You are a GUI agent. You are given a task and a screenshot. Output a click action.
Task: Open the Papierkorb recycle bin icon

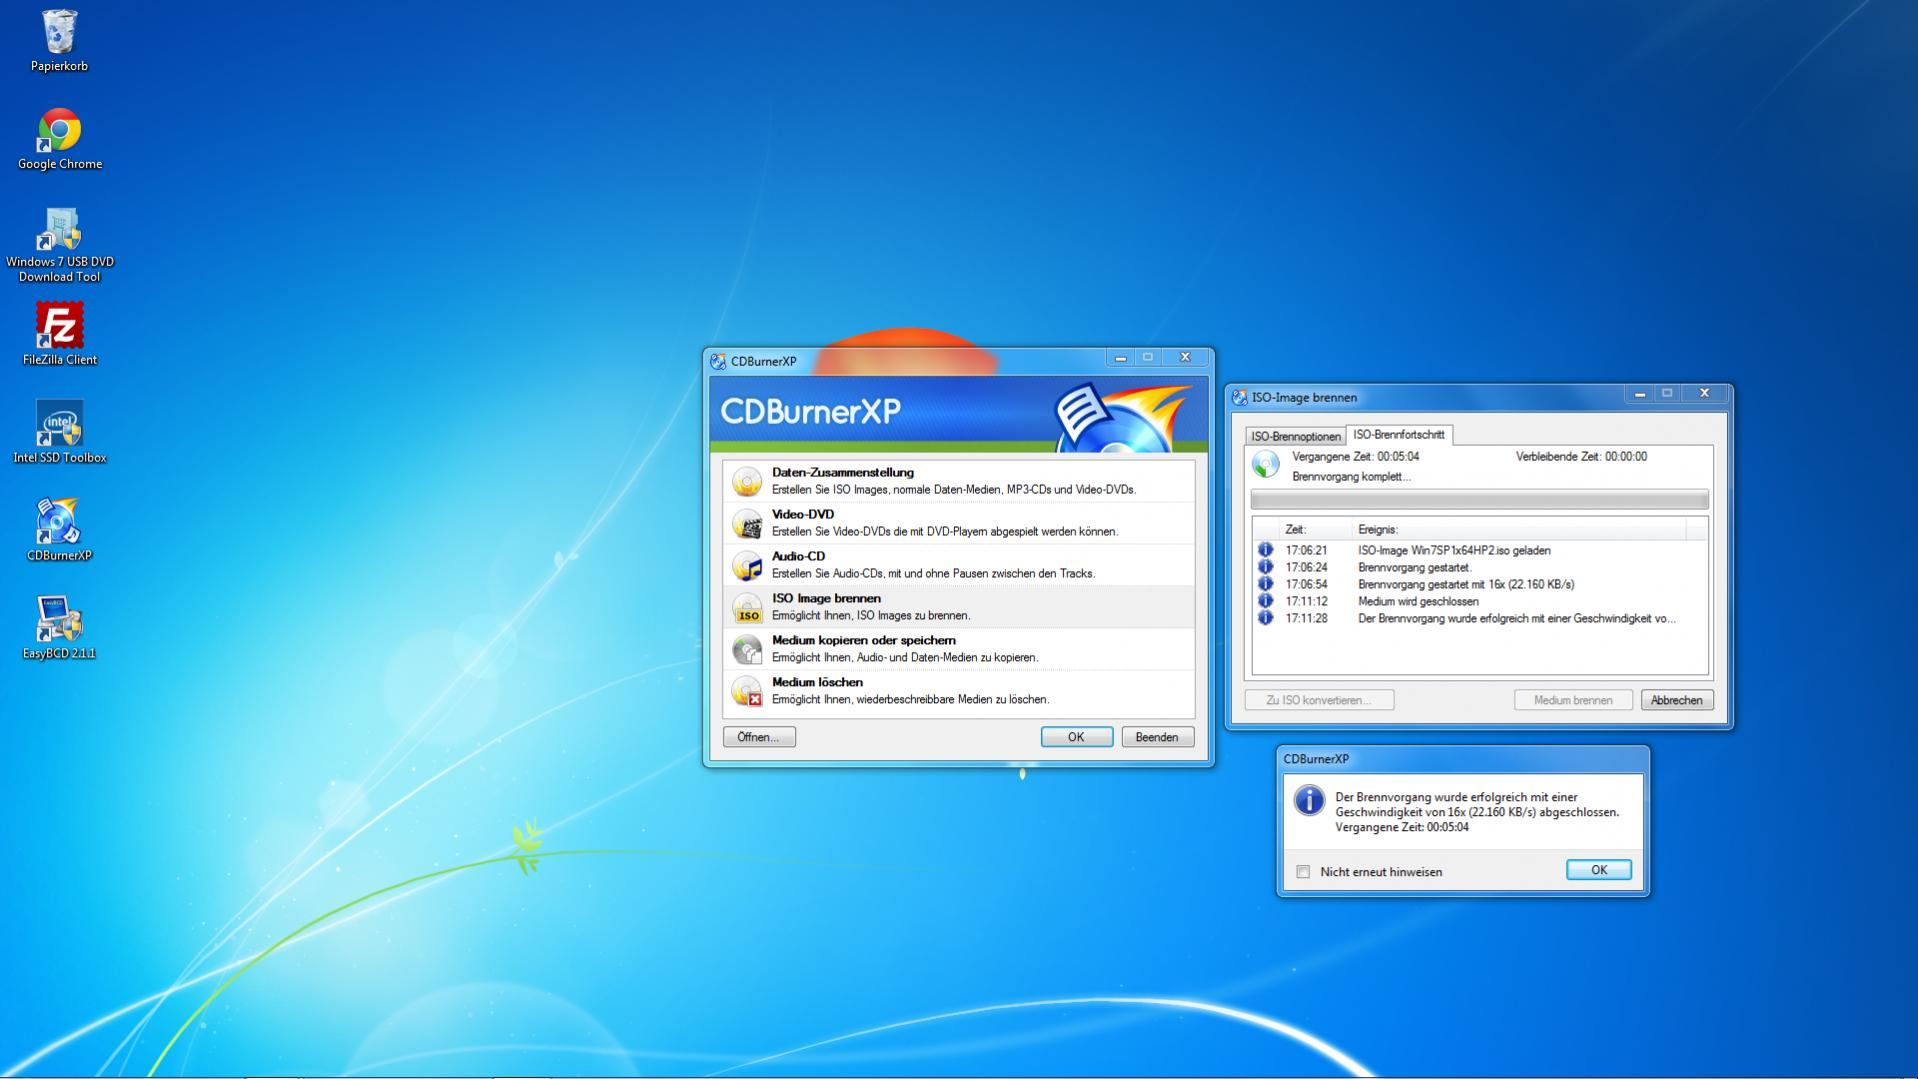pyautogui.click(x=59, y=40)
